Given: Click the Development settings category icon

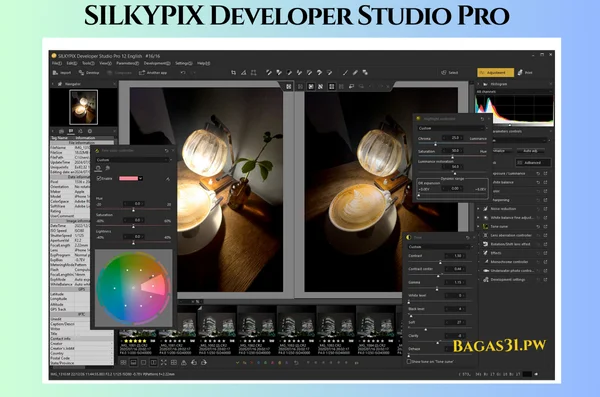Looking at the screenshot, I should pyautogui.click(x=486, y=280).
